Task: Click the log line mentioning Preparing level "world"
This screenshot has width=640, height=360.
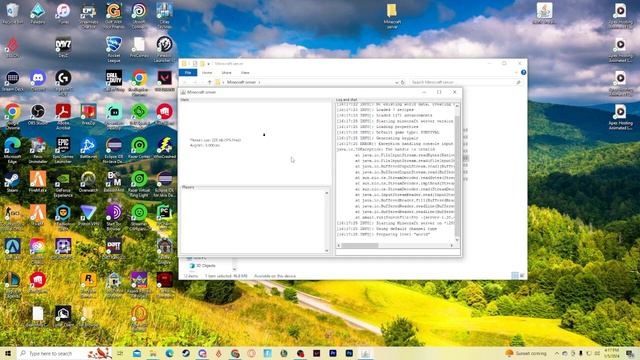Action: 383,235
